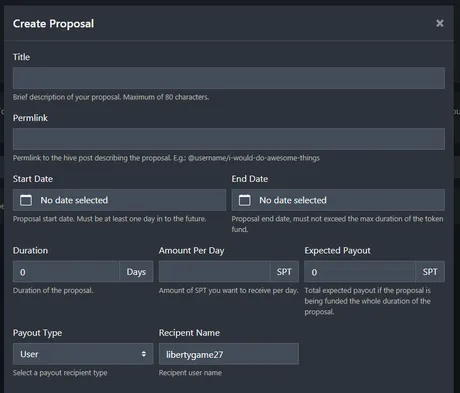Viewport: 460px width, 393px height.
Task: Click the Create Proposal heading
Action: click(x=53, y=24)
